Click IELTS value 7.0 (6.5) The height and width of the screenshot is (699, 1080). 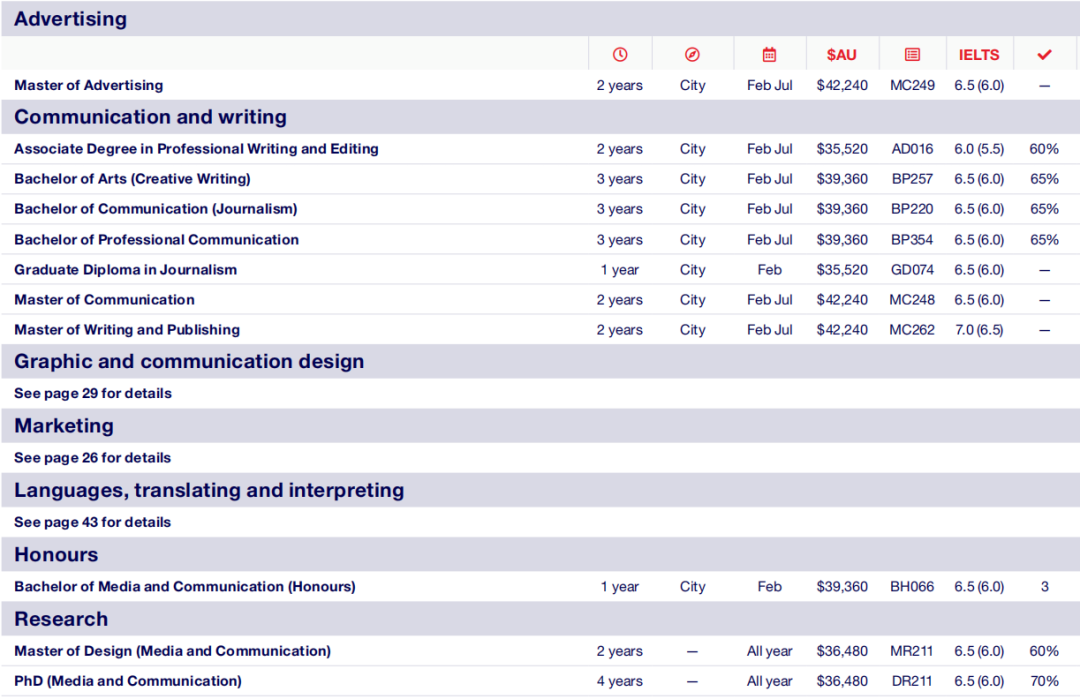click(979, 330)
